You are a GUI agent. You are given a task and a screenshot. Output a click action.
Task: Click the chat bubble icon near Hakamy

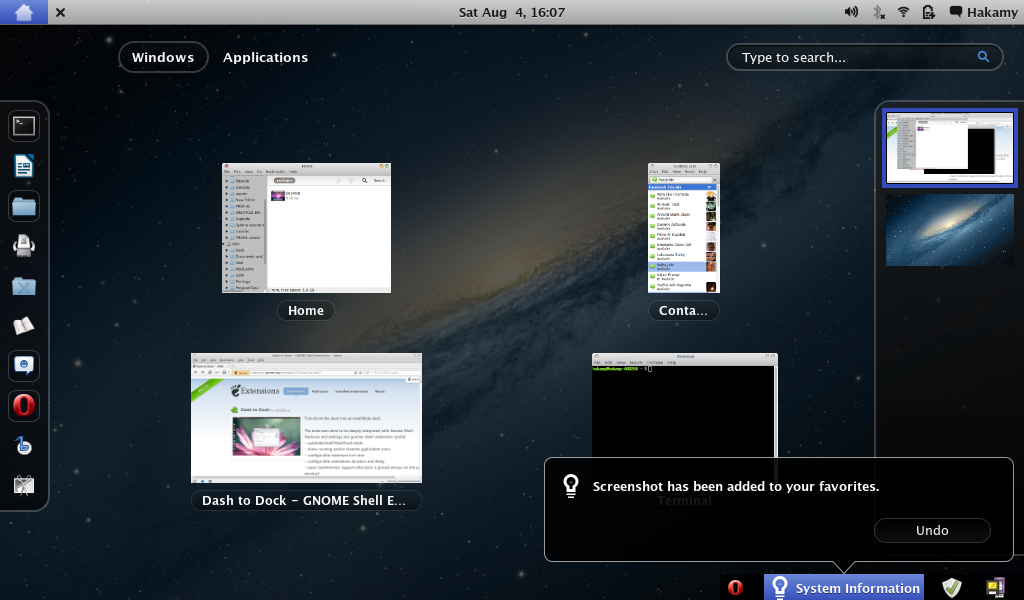coord(955,12)
